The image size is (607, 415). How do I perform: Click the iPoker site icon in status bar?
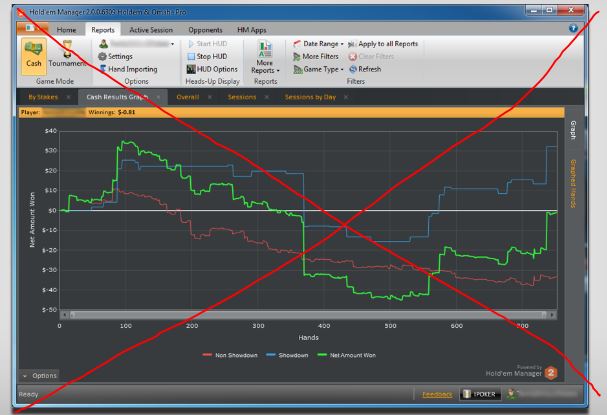coord(480,394)
